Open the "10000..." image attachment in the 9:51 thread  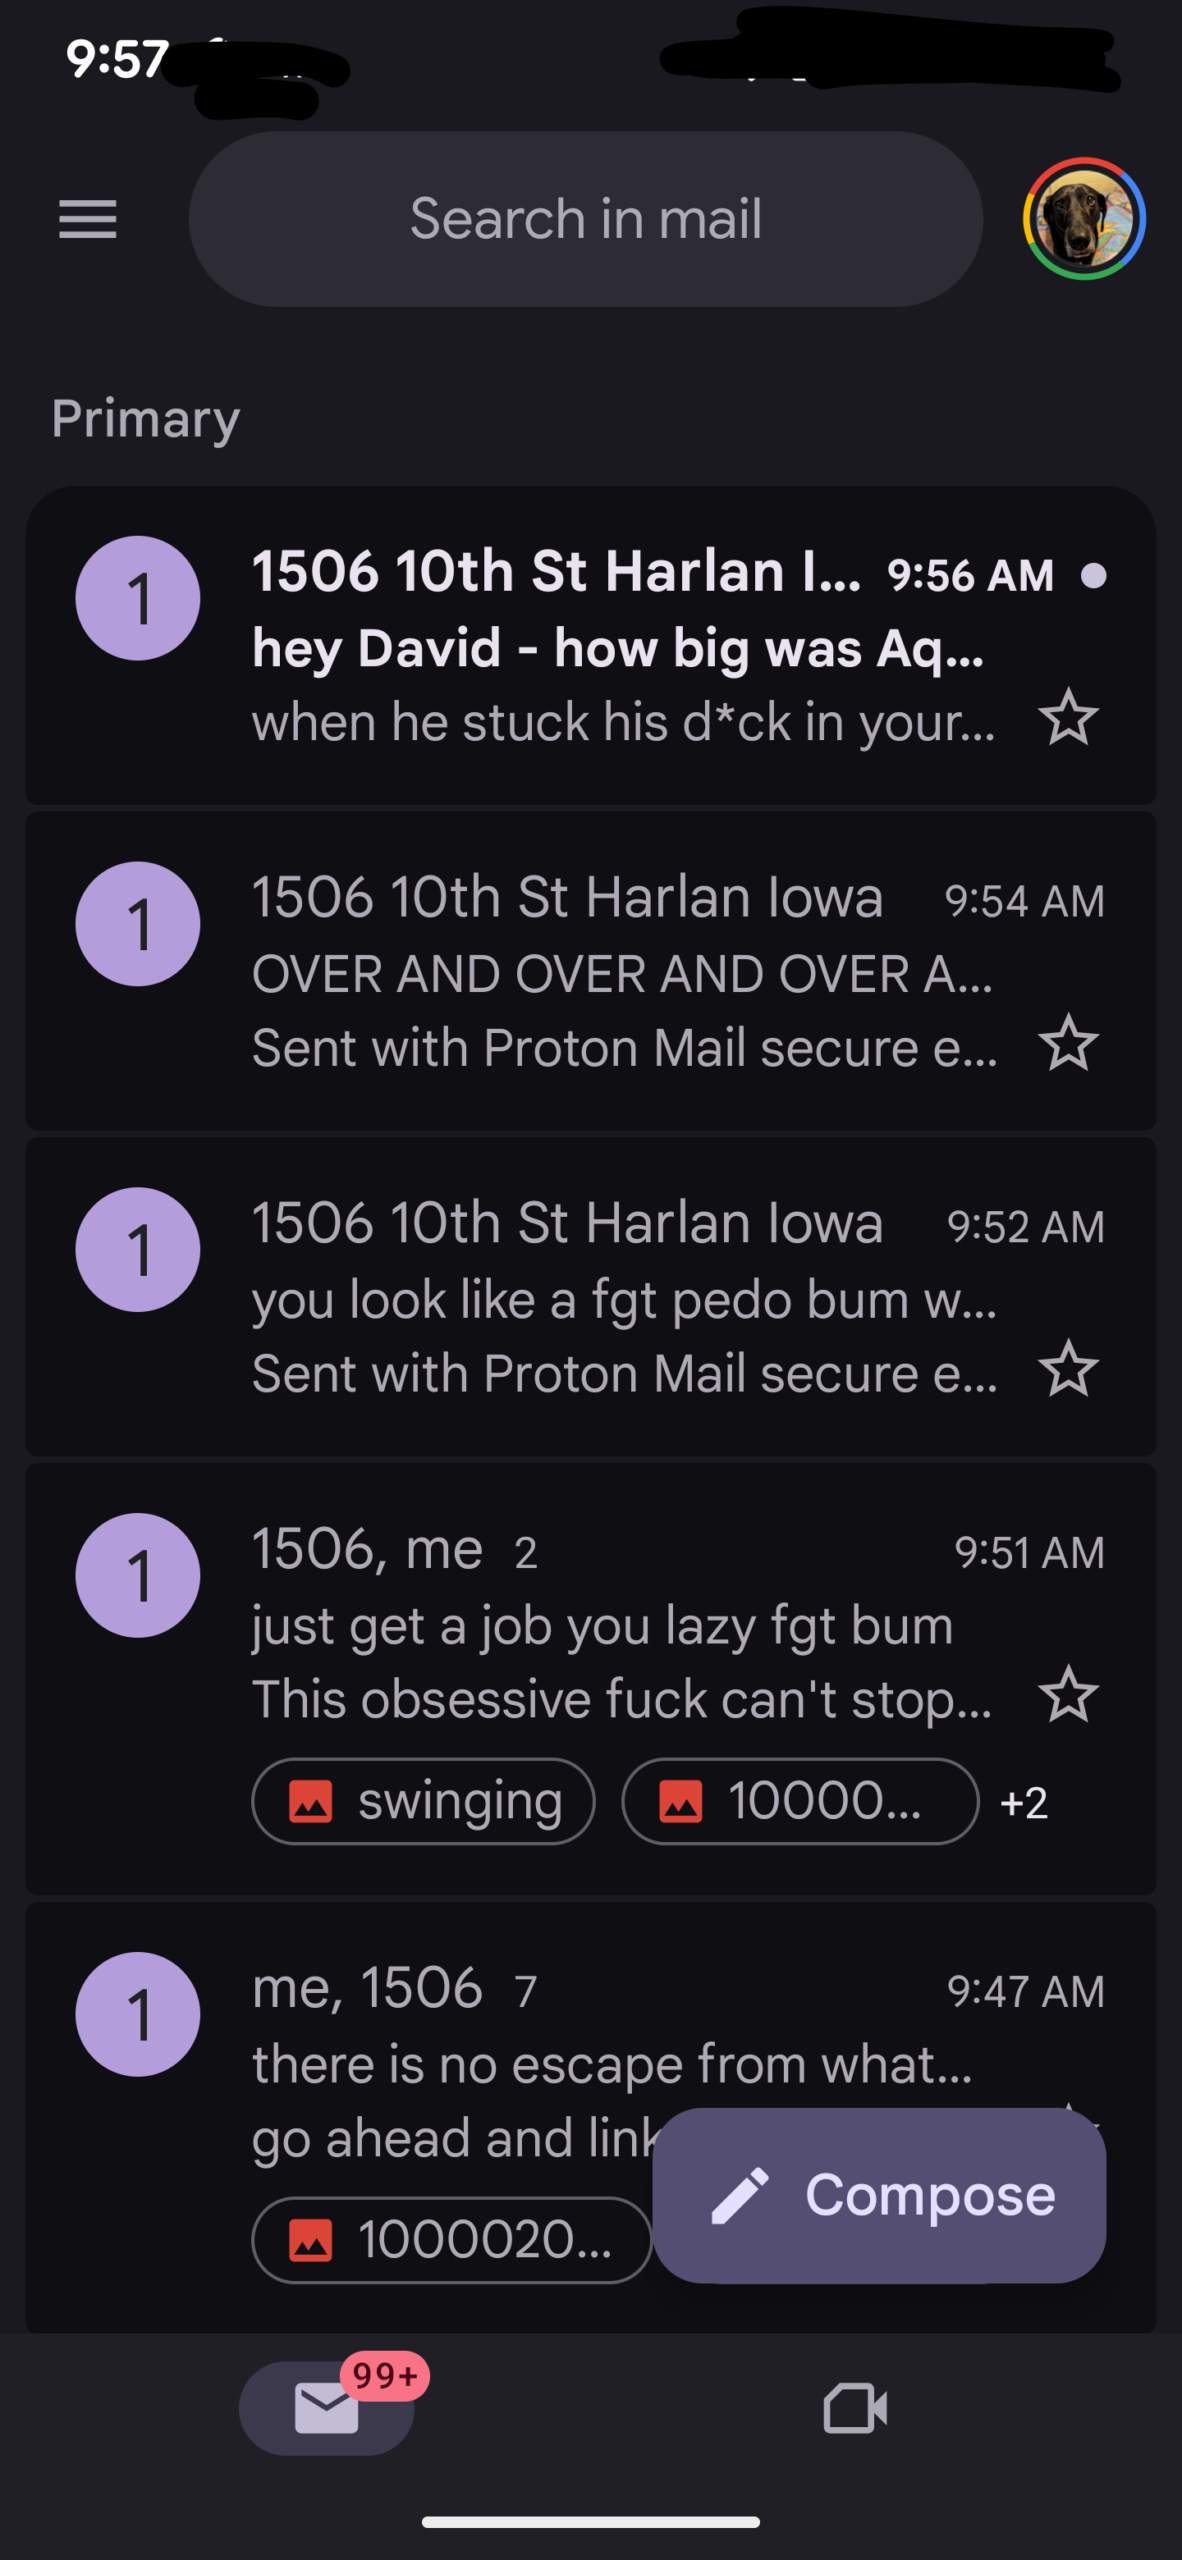[800, 1802]
